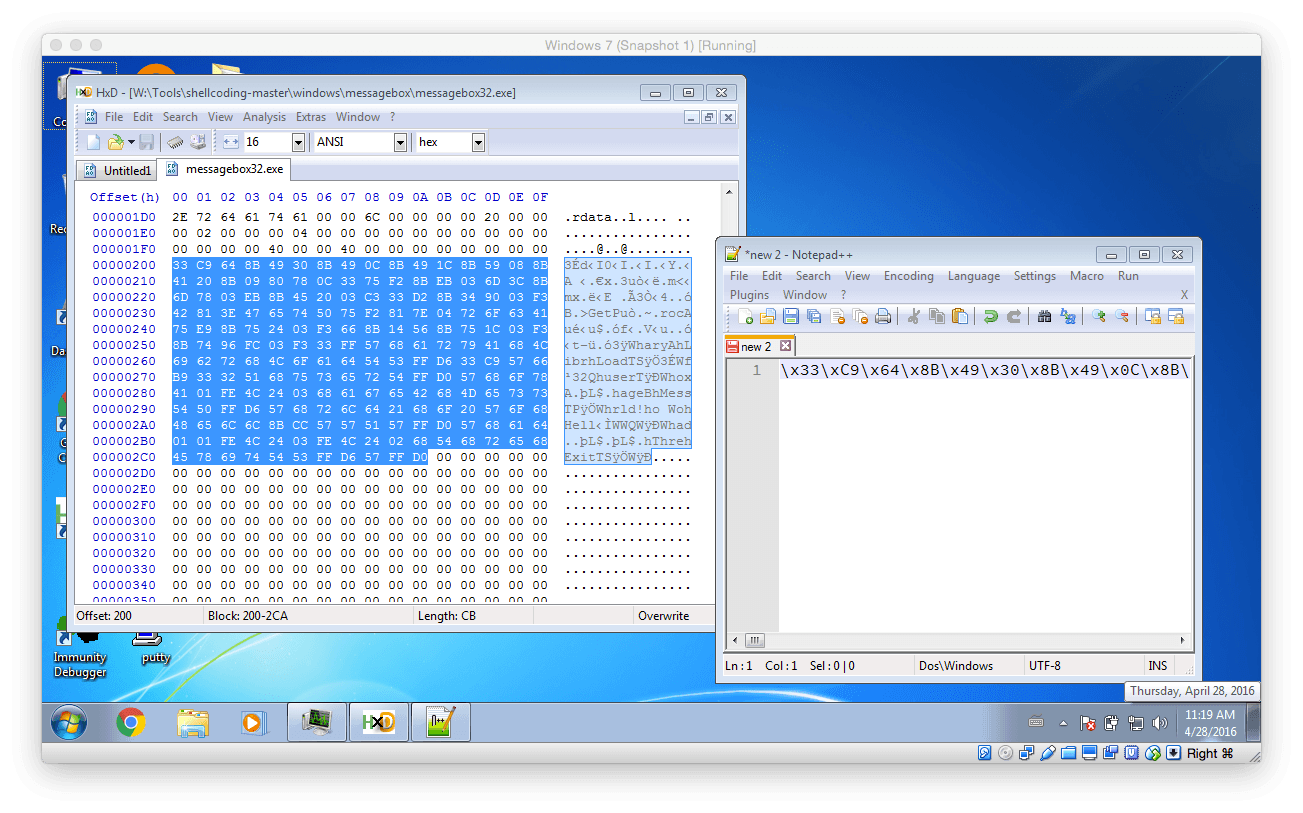Select the messagebox32.exe tab in HxD

(x=224, y=169)
